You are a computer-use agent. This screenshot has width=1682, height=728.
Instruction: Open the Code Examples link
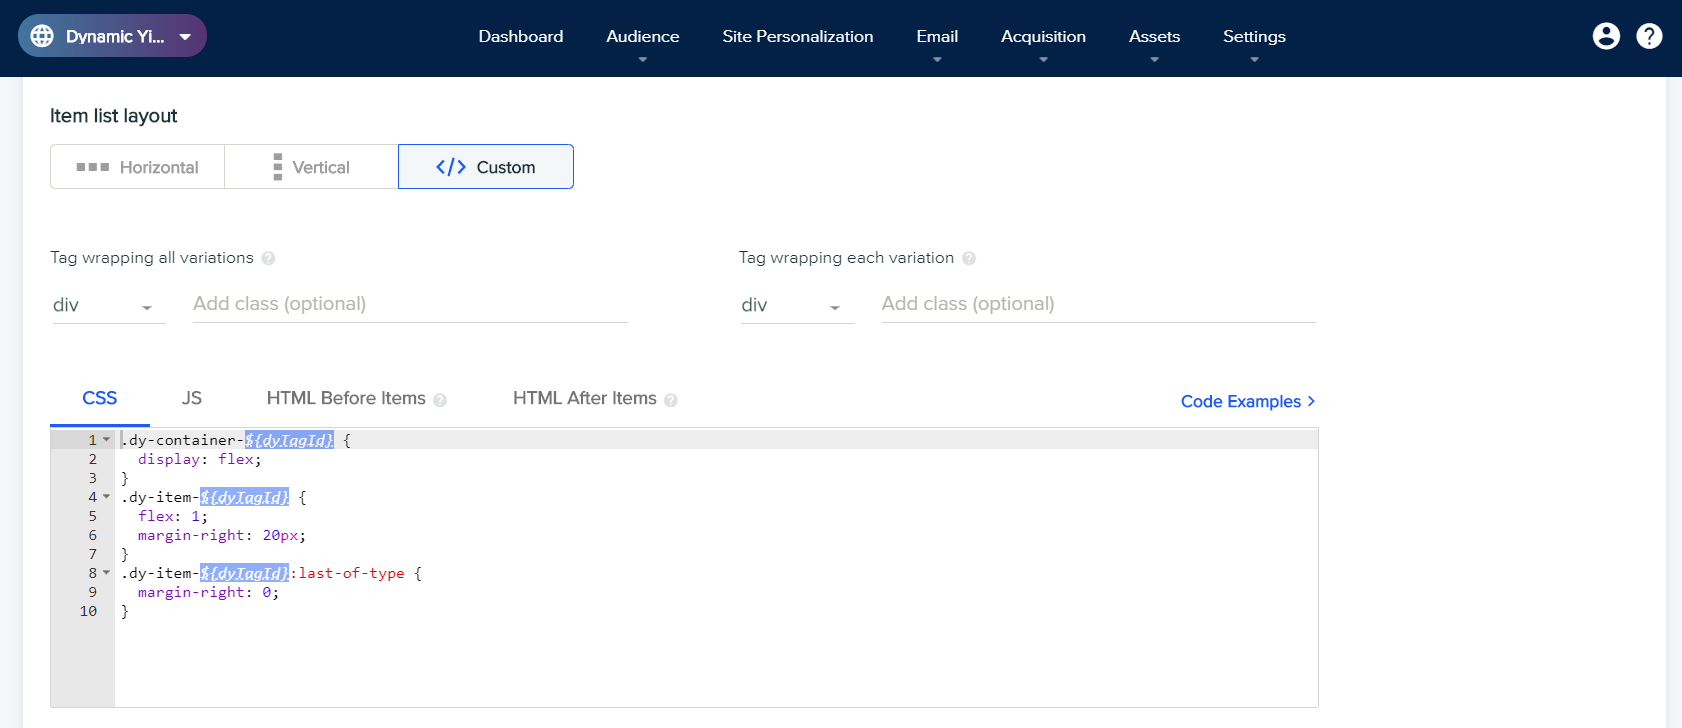click(1248, 401)
